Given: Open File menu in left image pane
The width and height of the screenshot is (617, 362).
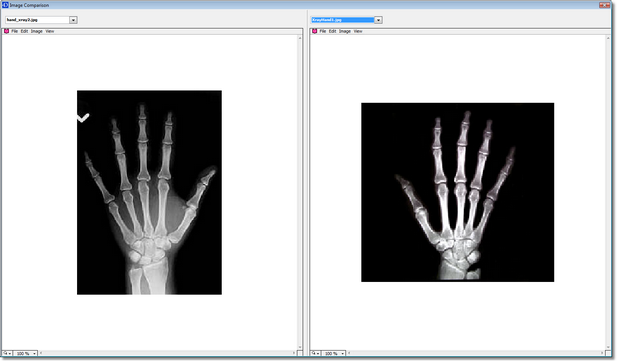Looking at the screenshot, I should 15,31.
